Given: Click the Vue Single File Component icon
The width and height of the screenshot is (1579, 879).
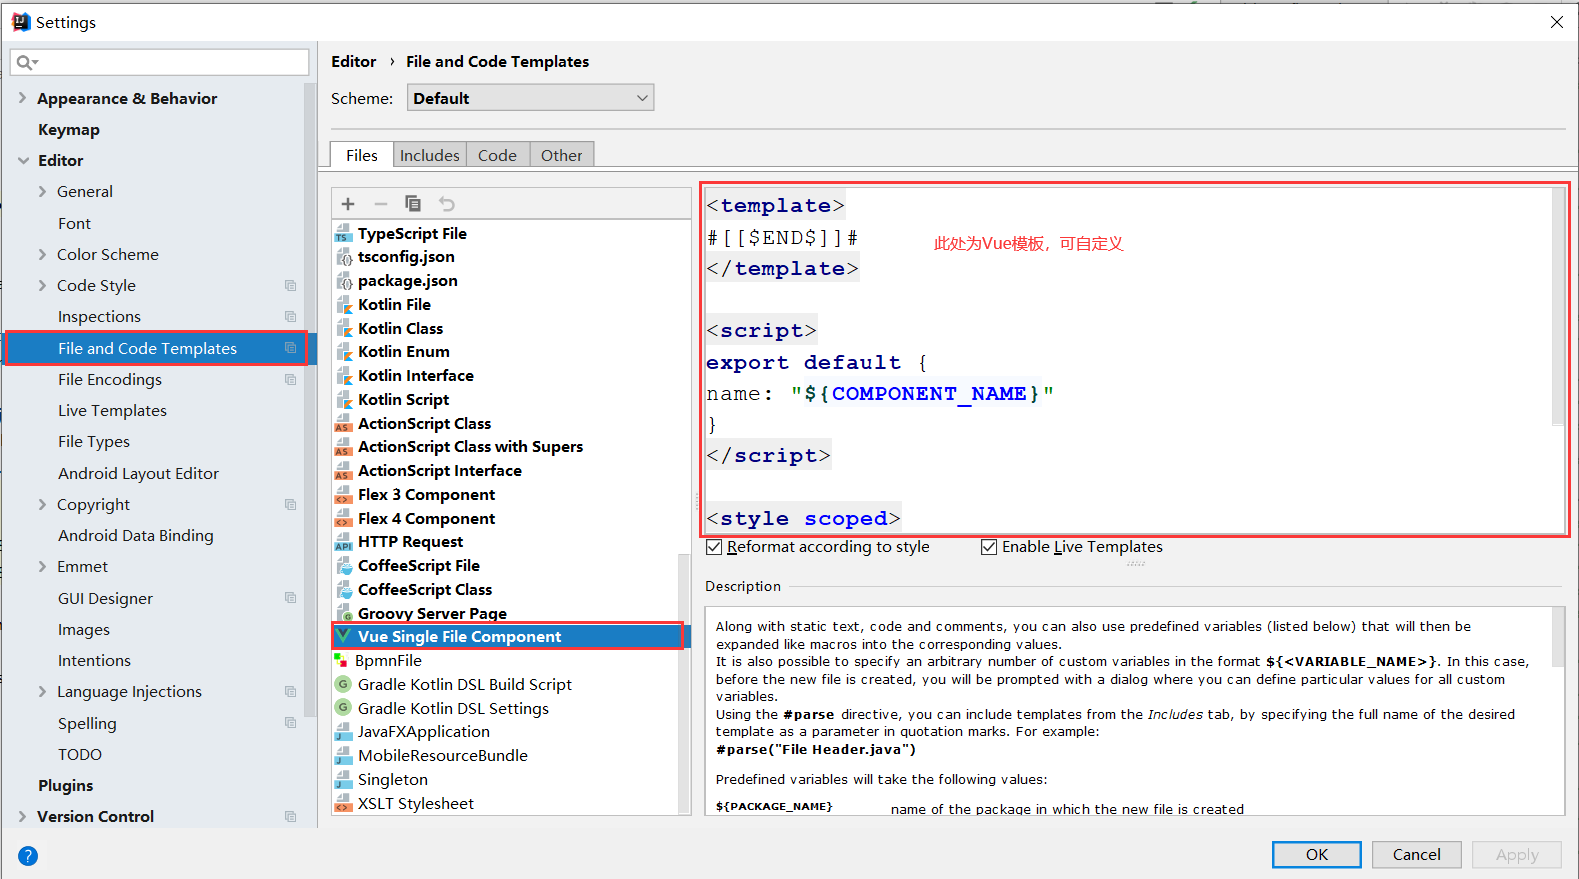Looking at the screenshot, I should [343, 636].
